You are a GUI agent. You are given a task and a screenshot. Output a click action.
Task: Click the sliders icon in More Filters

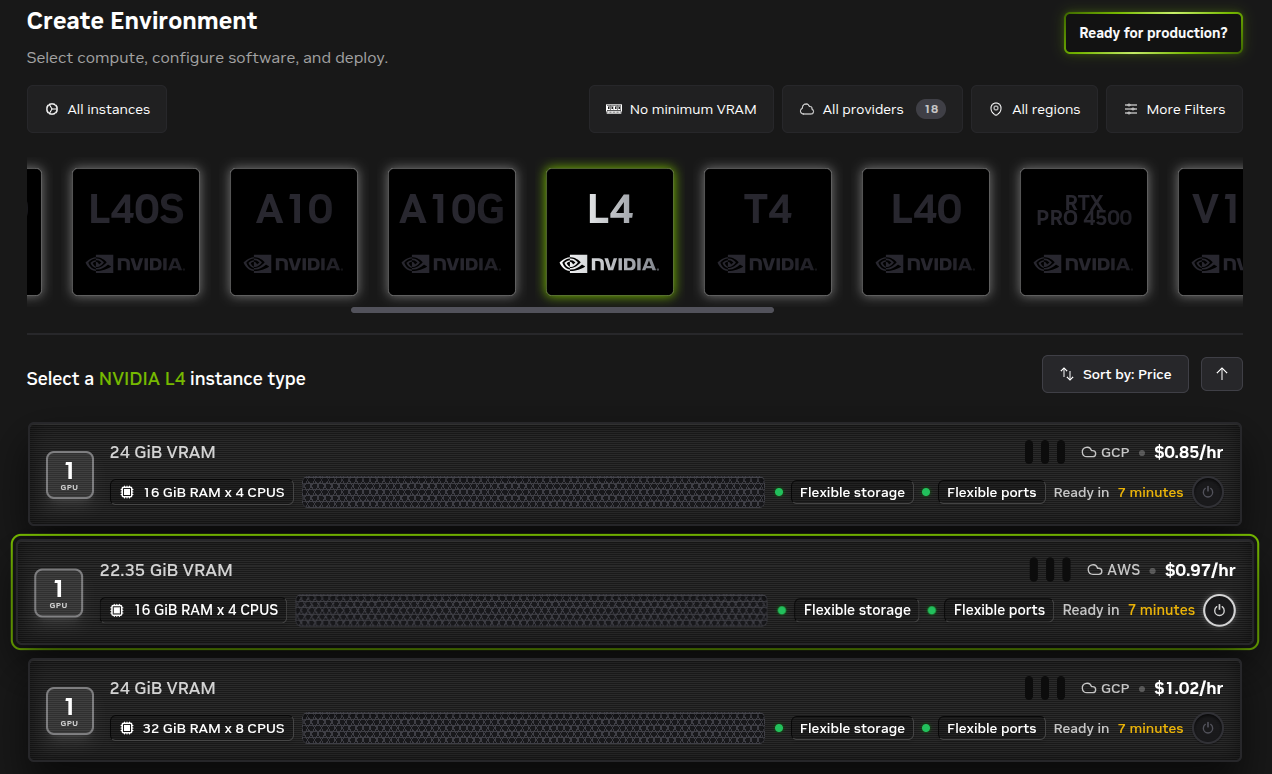click(1131, 109)
